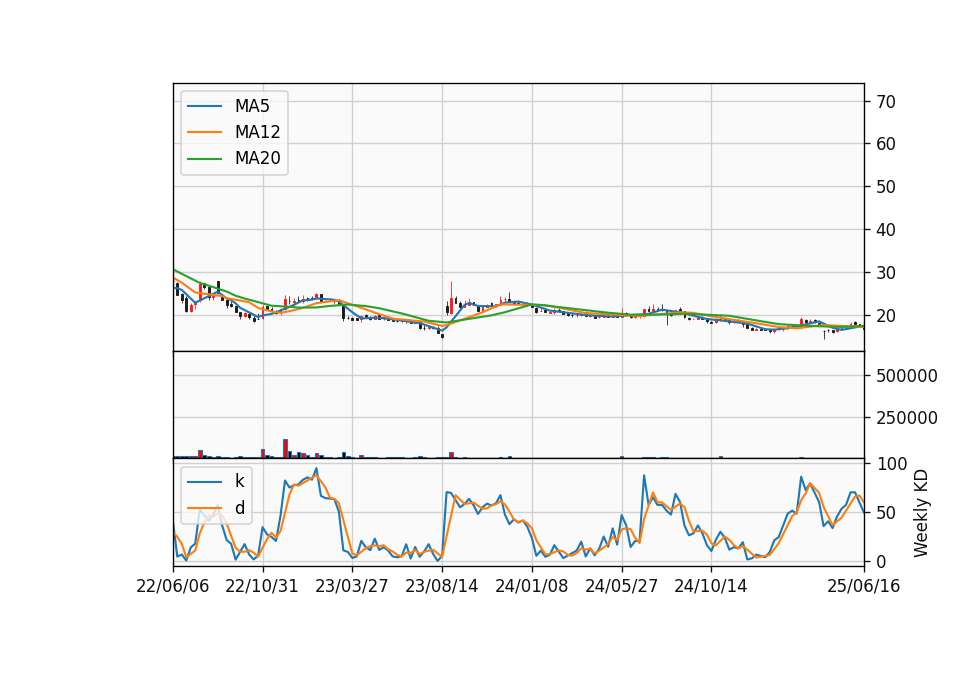960x690 pixels.
Task: Click the orange MA12 legend line sample
Action: coord(204,132)
